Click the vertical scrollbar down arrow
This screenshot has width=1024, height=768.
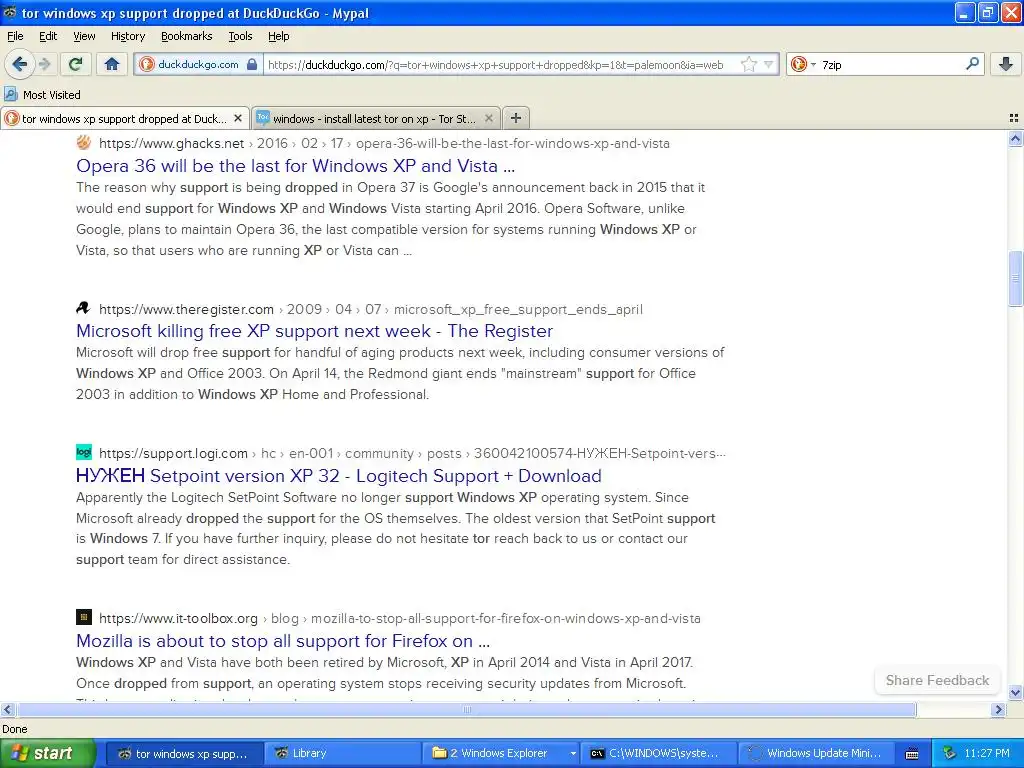(x=1015, y=693)
